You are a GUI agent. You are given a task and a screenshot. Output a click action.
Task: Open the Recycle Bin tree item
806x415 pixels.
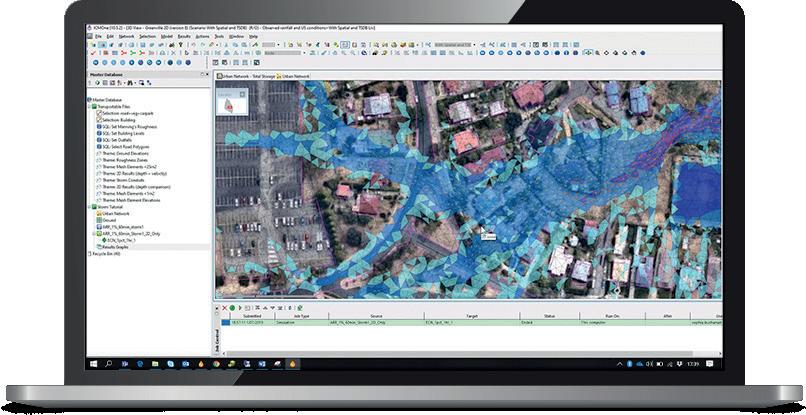pos(104,254)
